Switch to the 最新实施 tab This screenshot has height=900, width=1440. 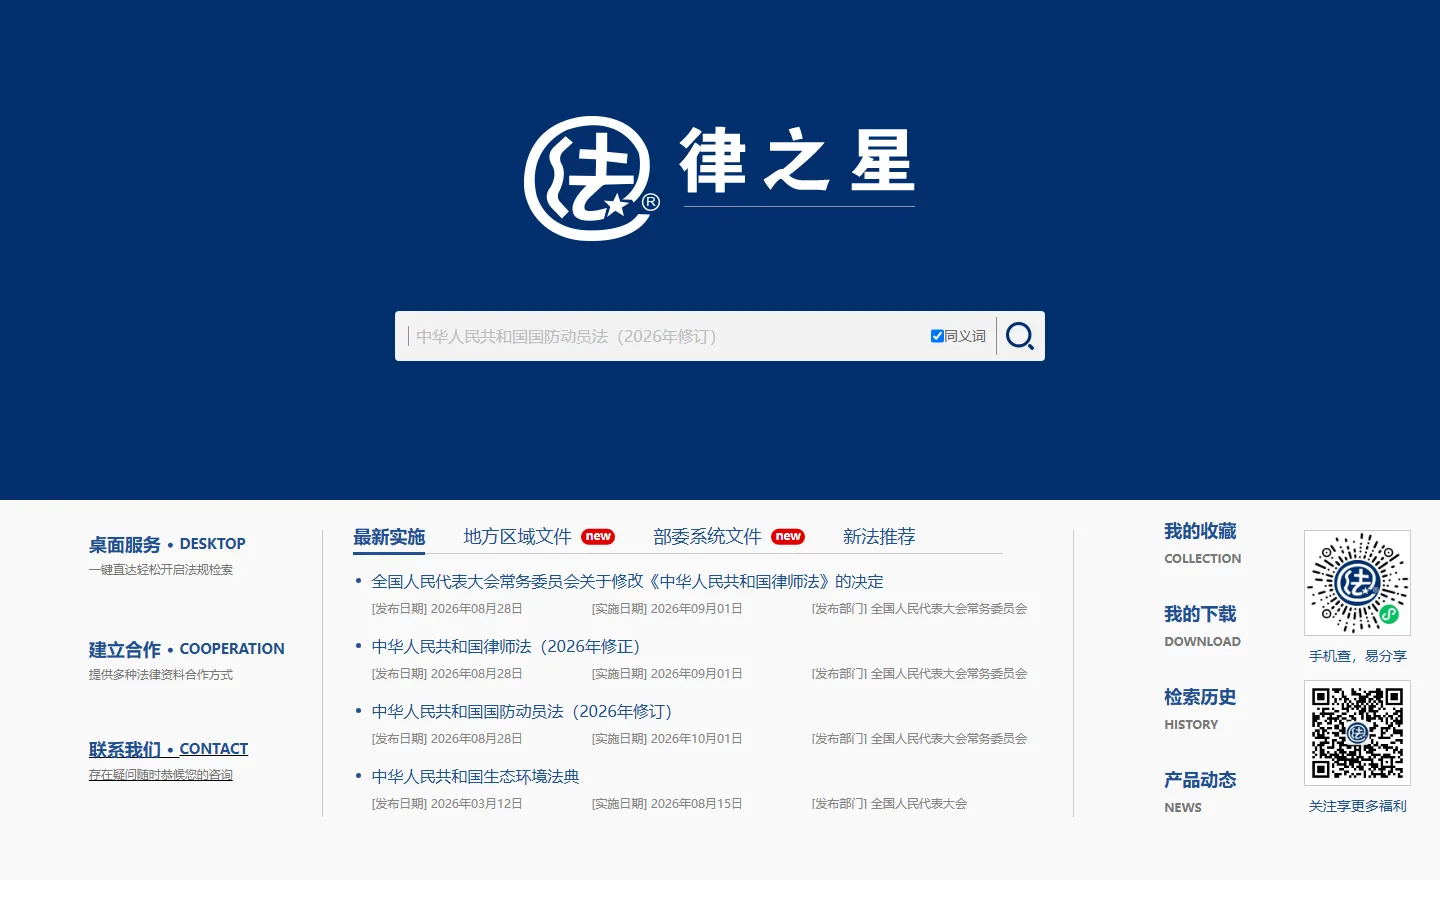point(389,537)
